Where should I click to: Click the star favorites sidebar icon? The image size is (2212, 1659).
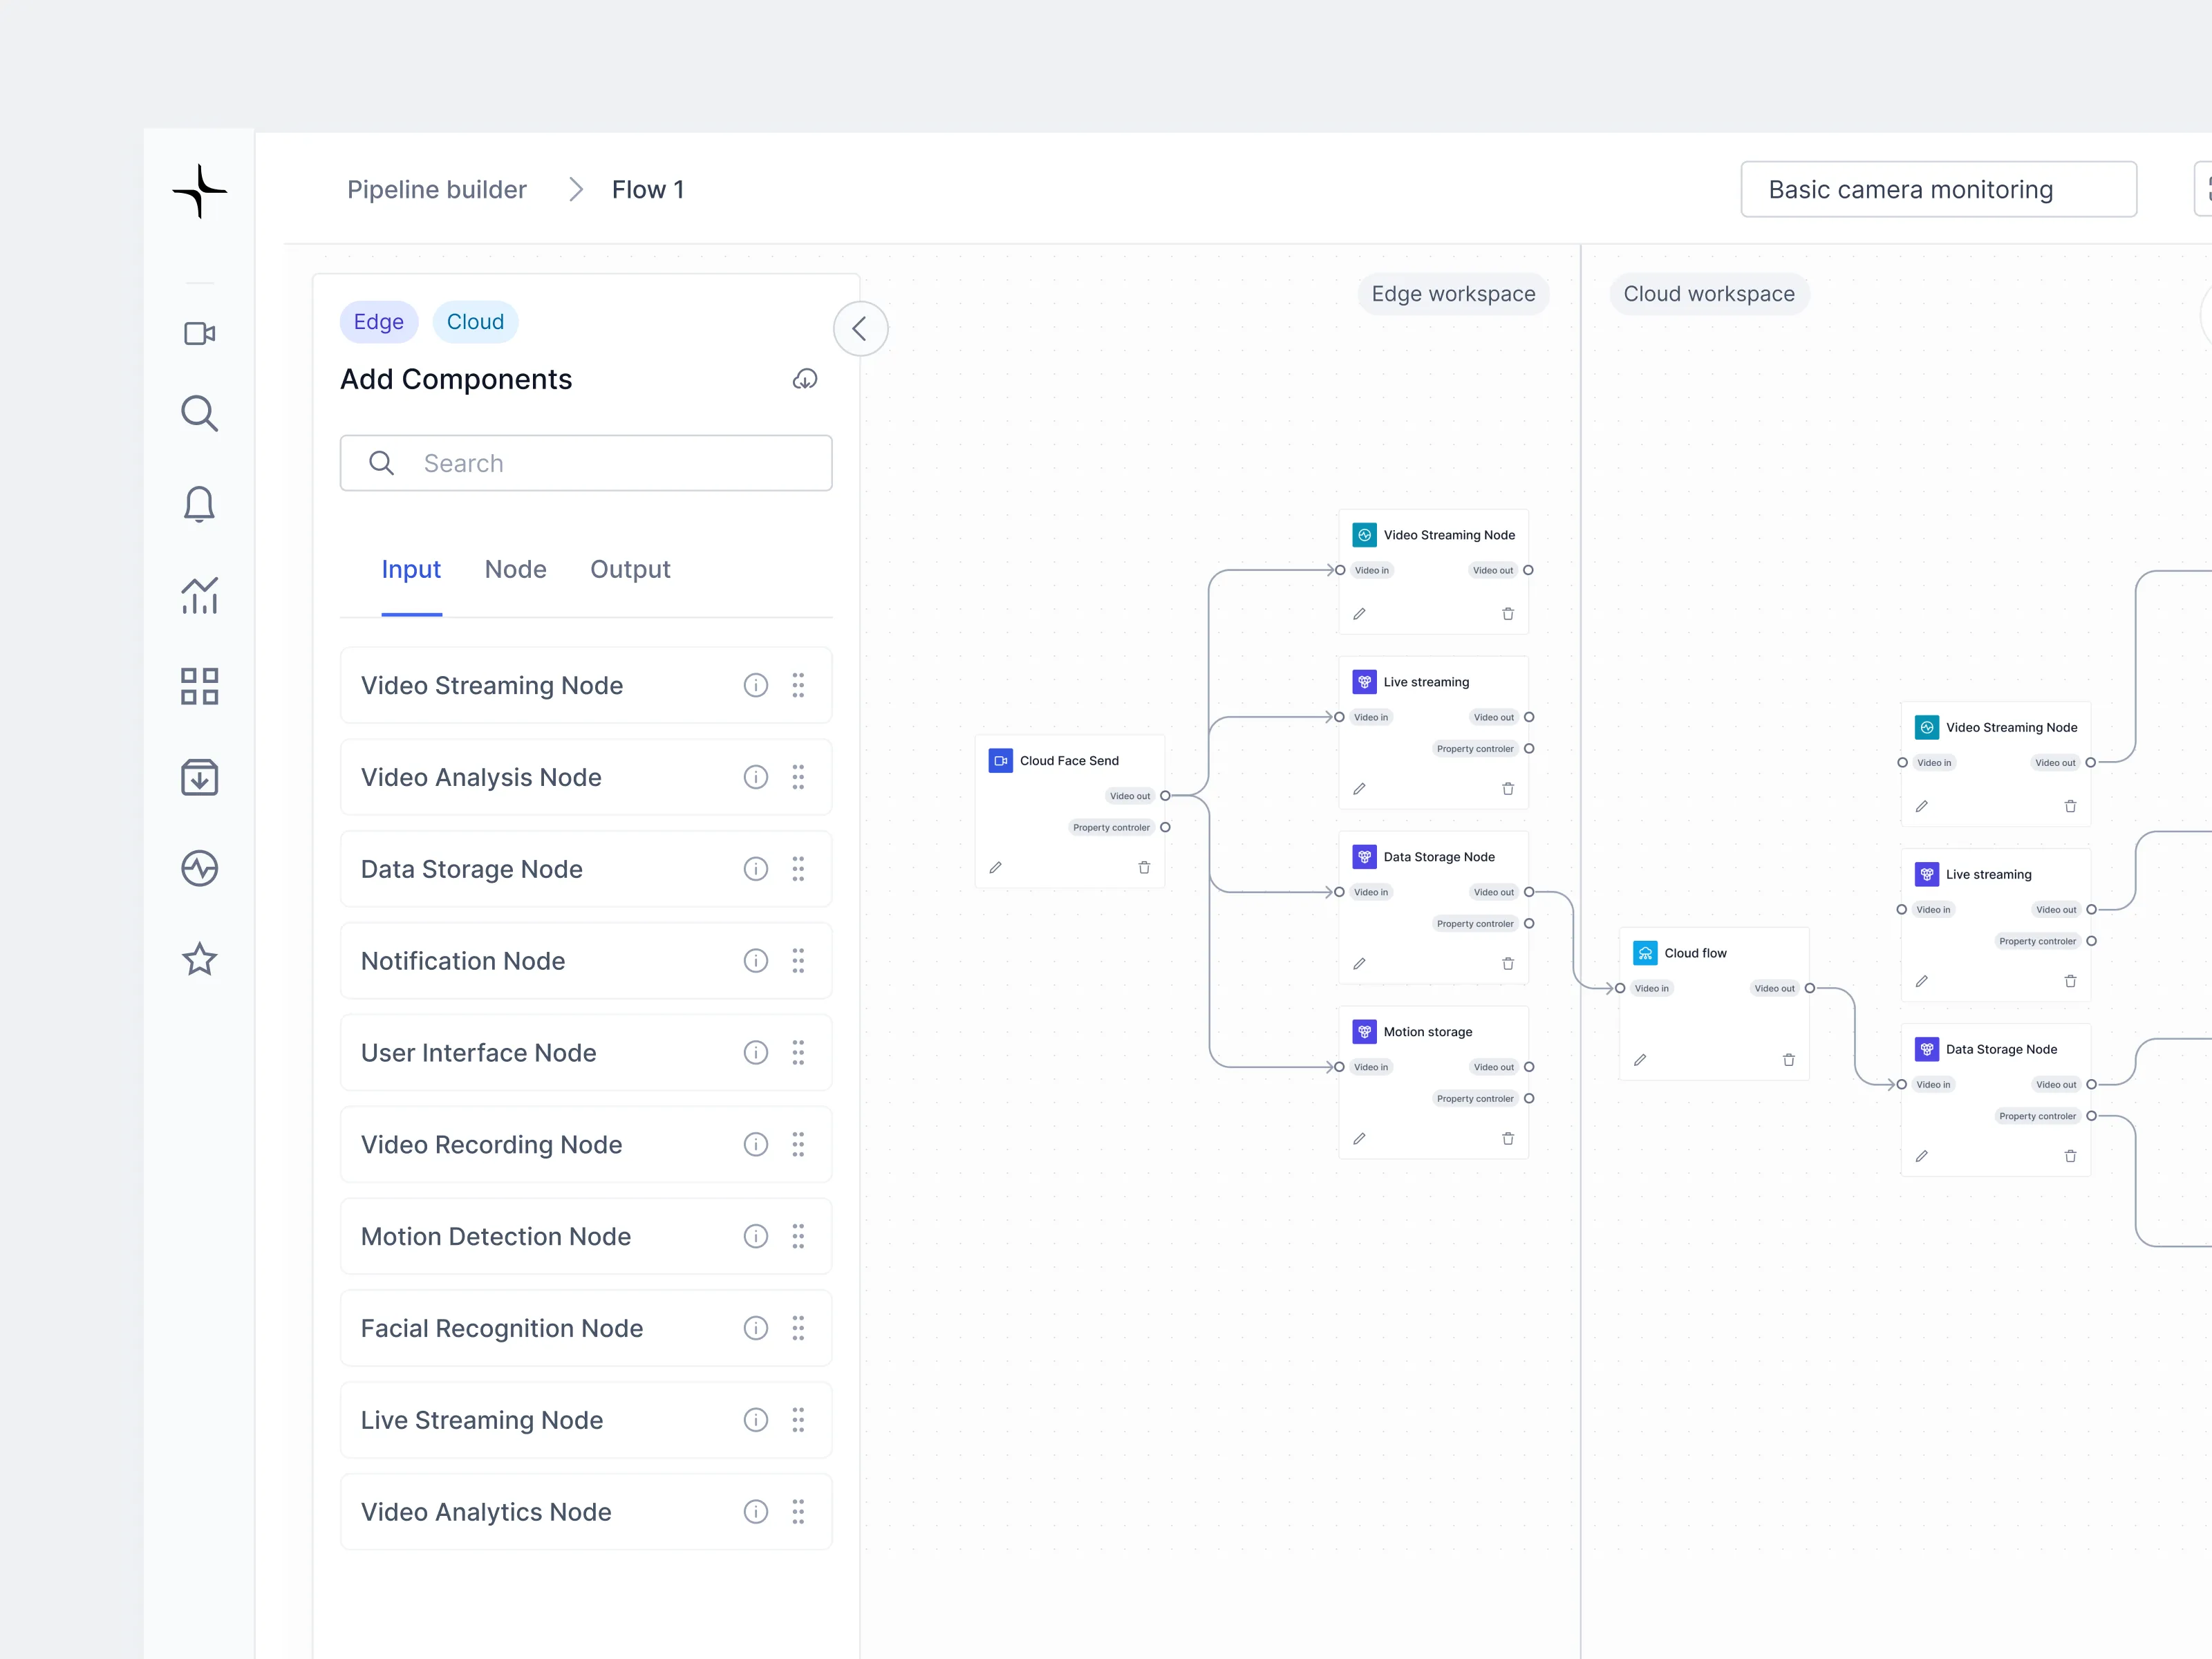pos(199,959)
